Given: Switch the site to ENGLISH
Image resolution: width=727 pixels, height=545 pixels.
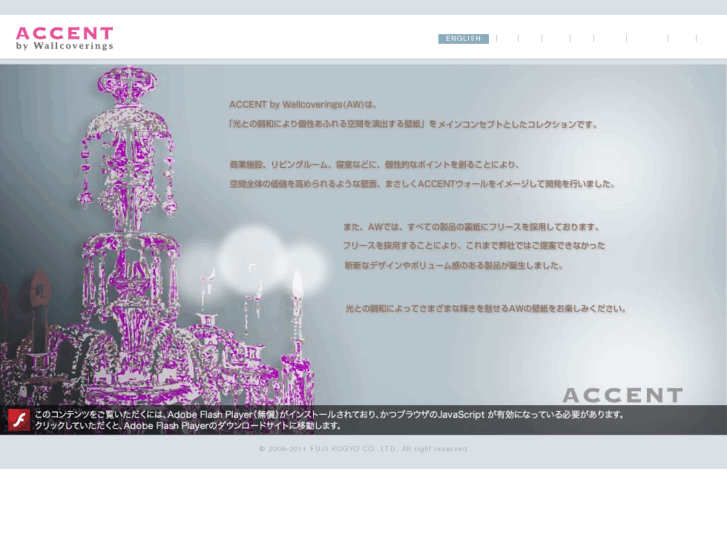Looking at the screenshot, I should tap(463, 38).
